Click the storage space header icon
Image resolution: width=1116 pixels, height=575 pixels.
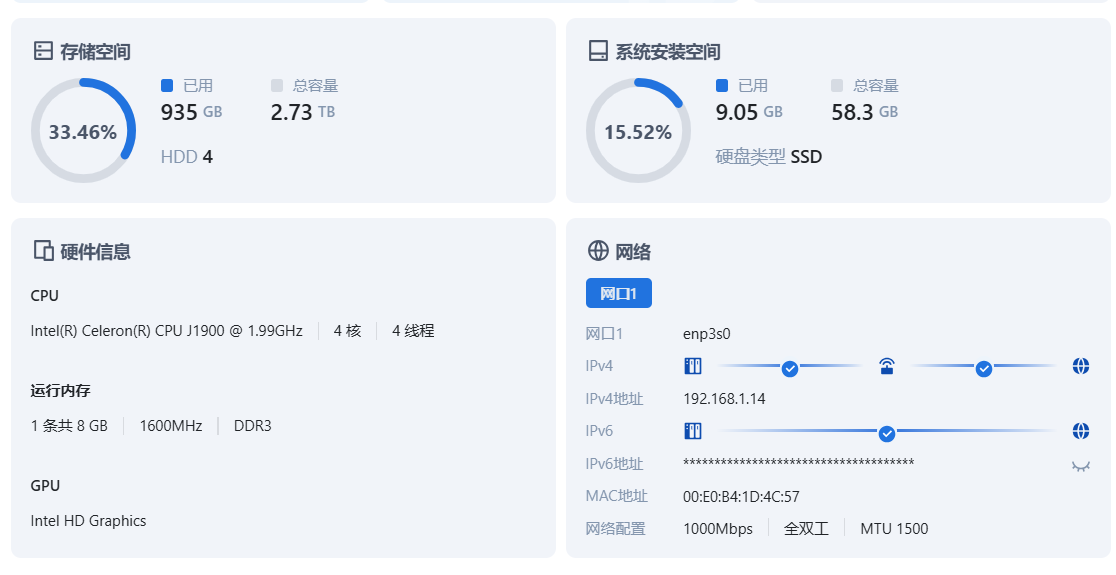43,51
